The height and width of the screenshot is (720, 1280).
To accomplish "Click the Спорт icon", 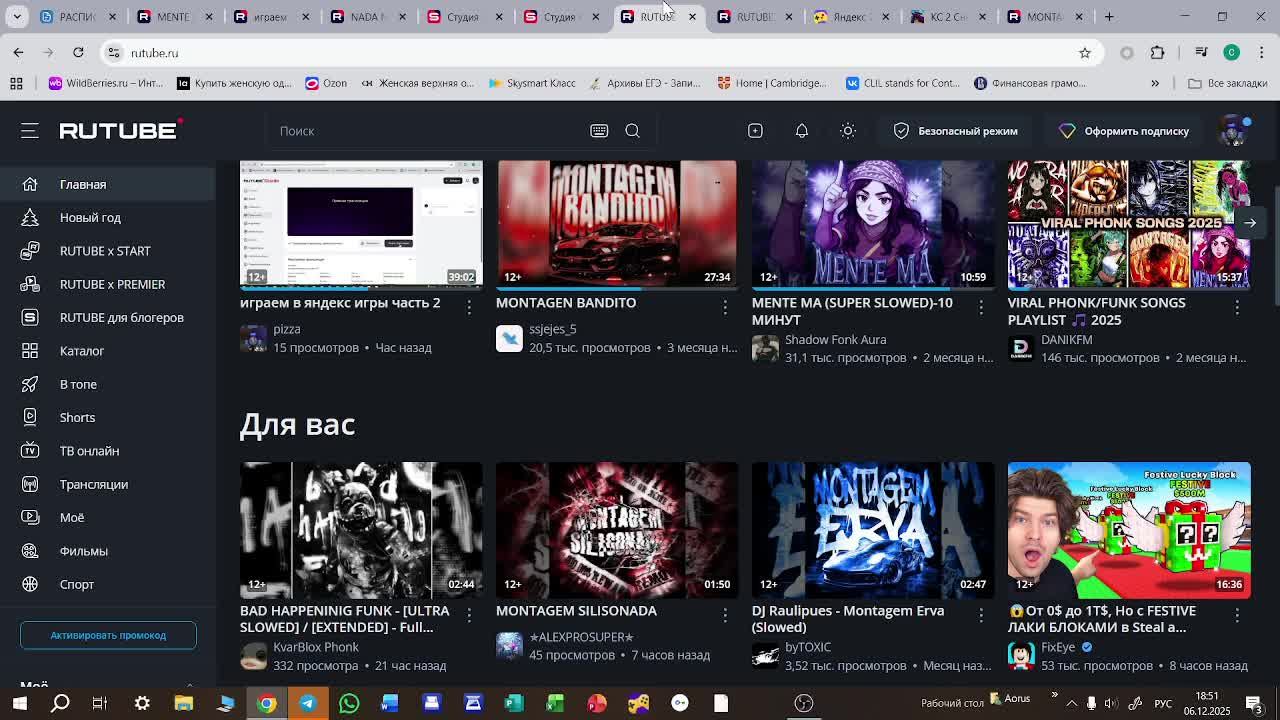I will tap(30, 584).
